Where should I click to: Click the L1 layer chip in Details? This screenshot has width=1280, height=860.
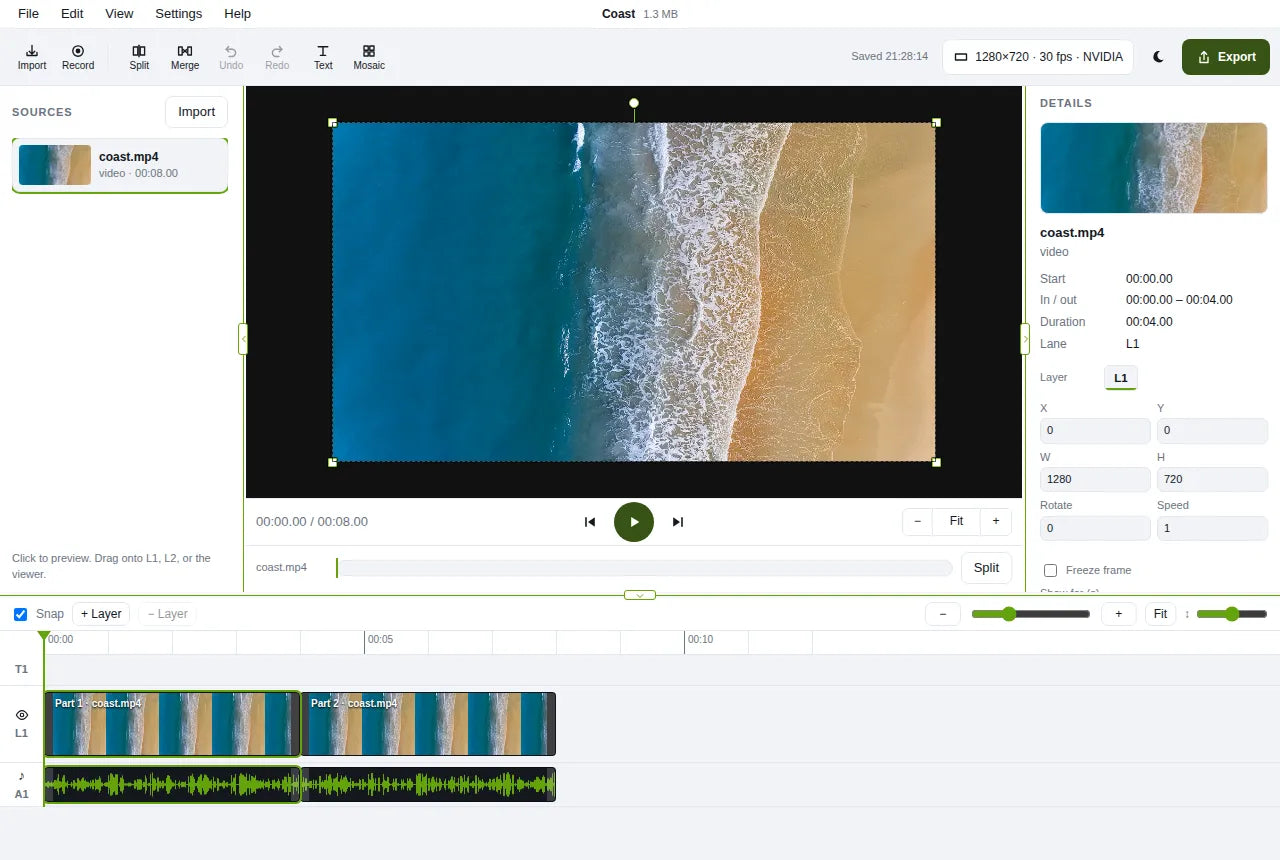point(1121,378)
